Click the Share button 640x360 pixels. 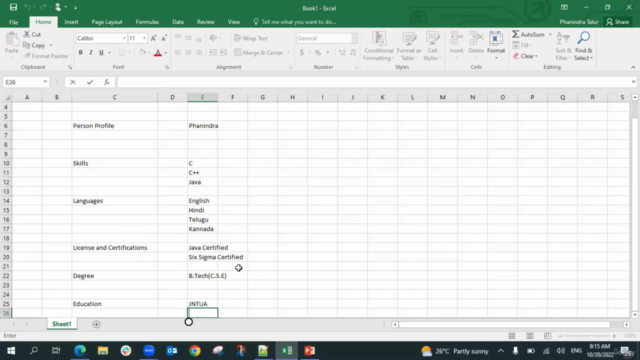click(x=618, y=22)
